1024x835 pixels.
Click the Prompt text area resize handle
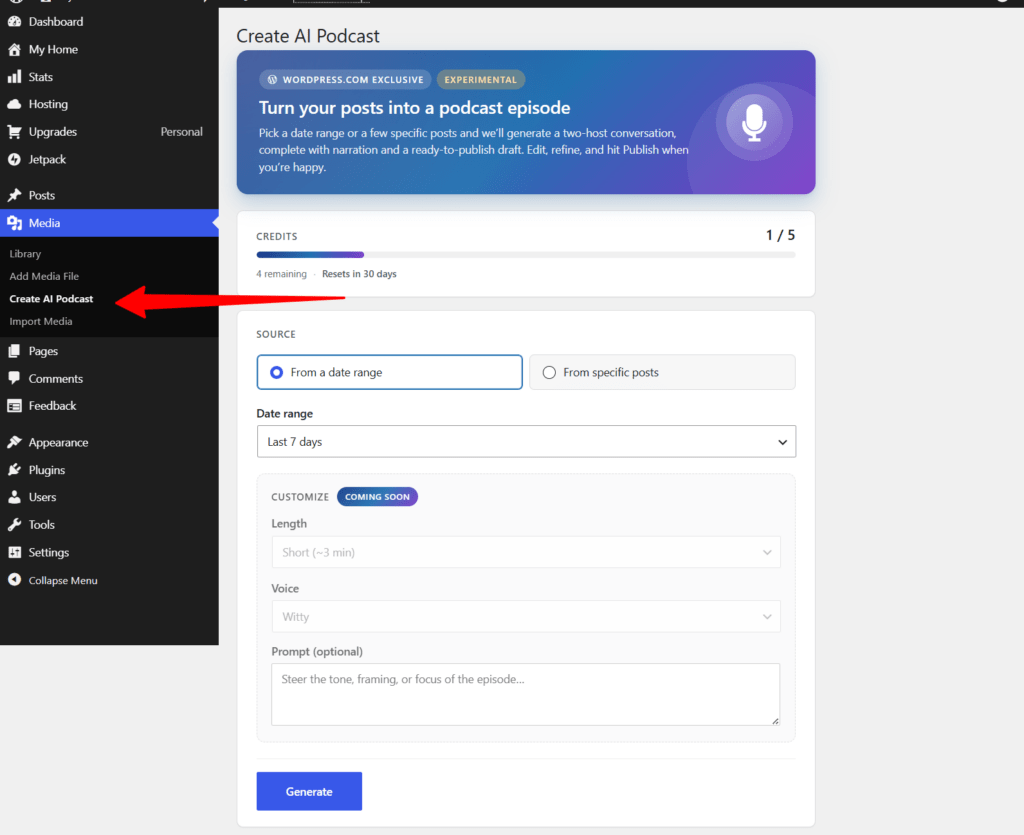point(775,721)
